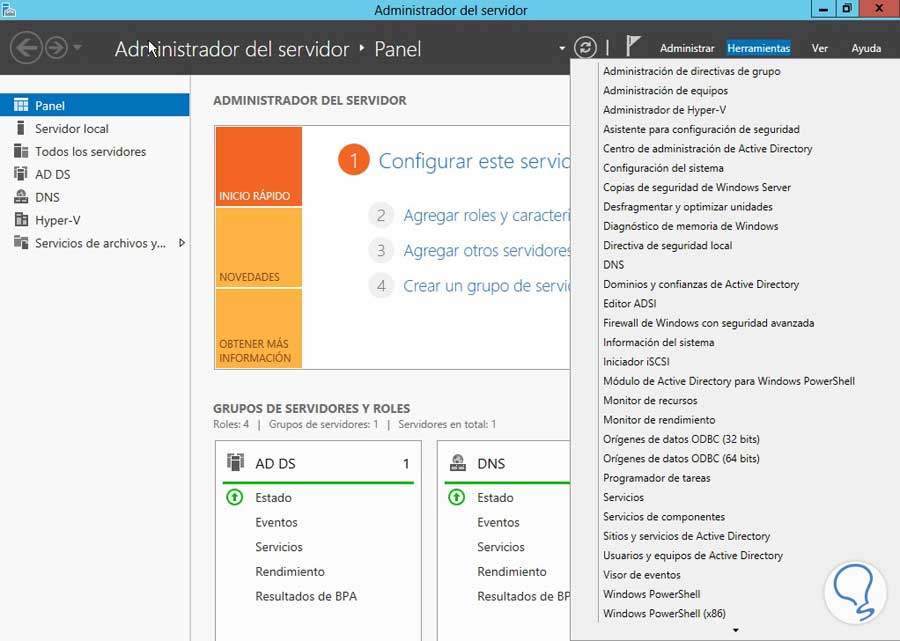This screenshot has width=900, height=641.
Task: Click Servidor local sidebar icon
Action: 21,127
